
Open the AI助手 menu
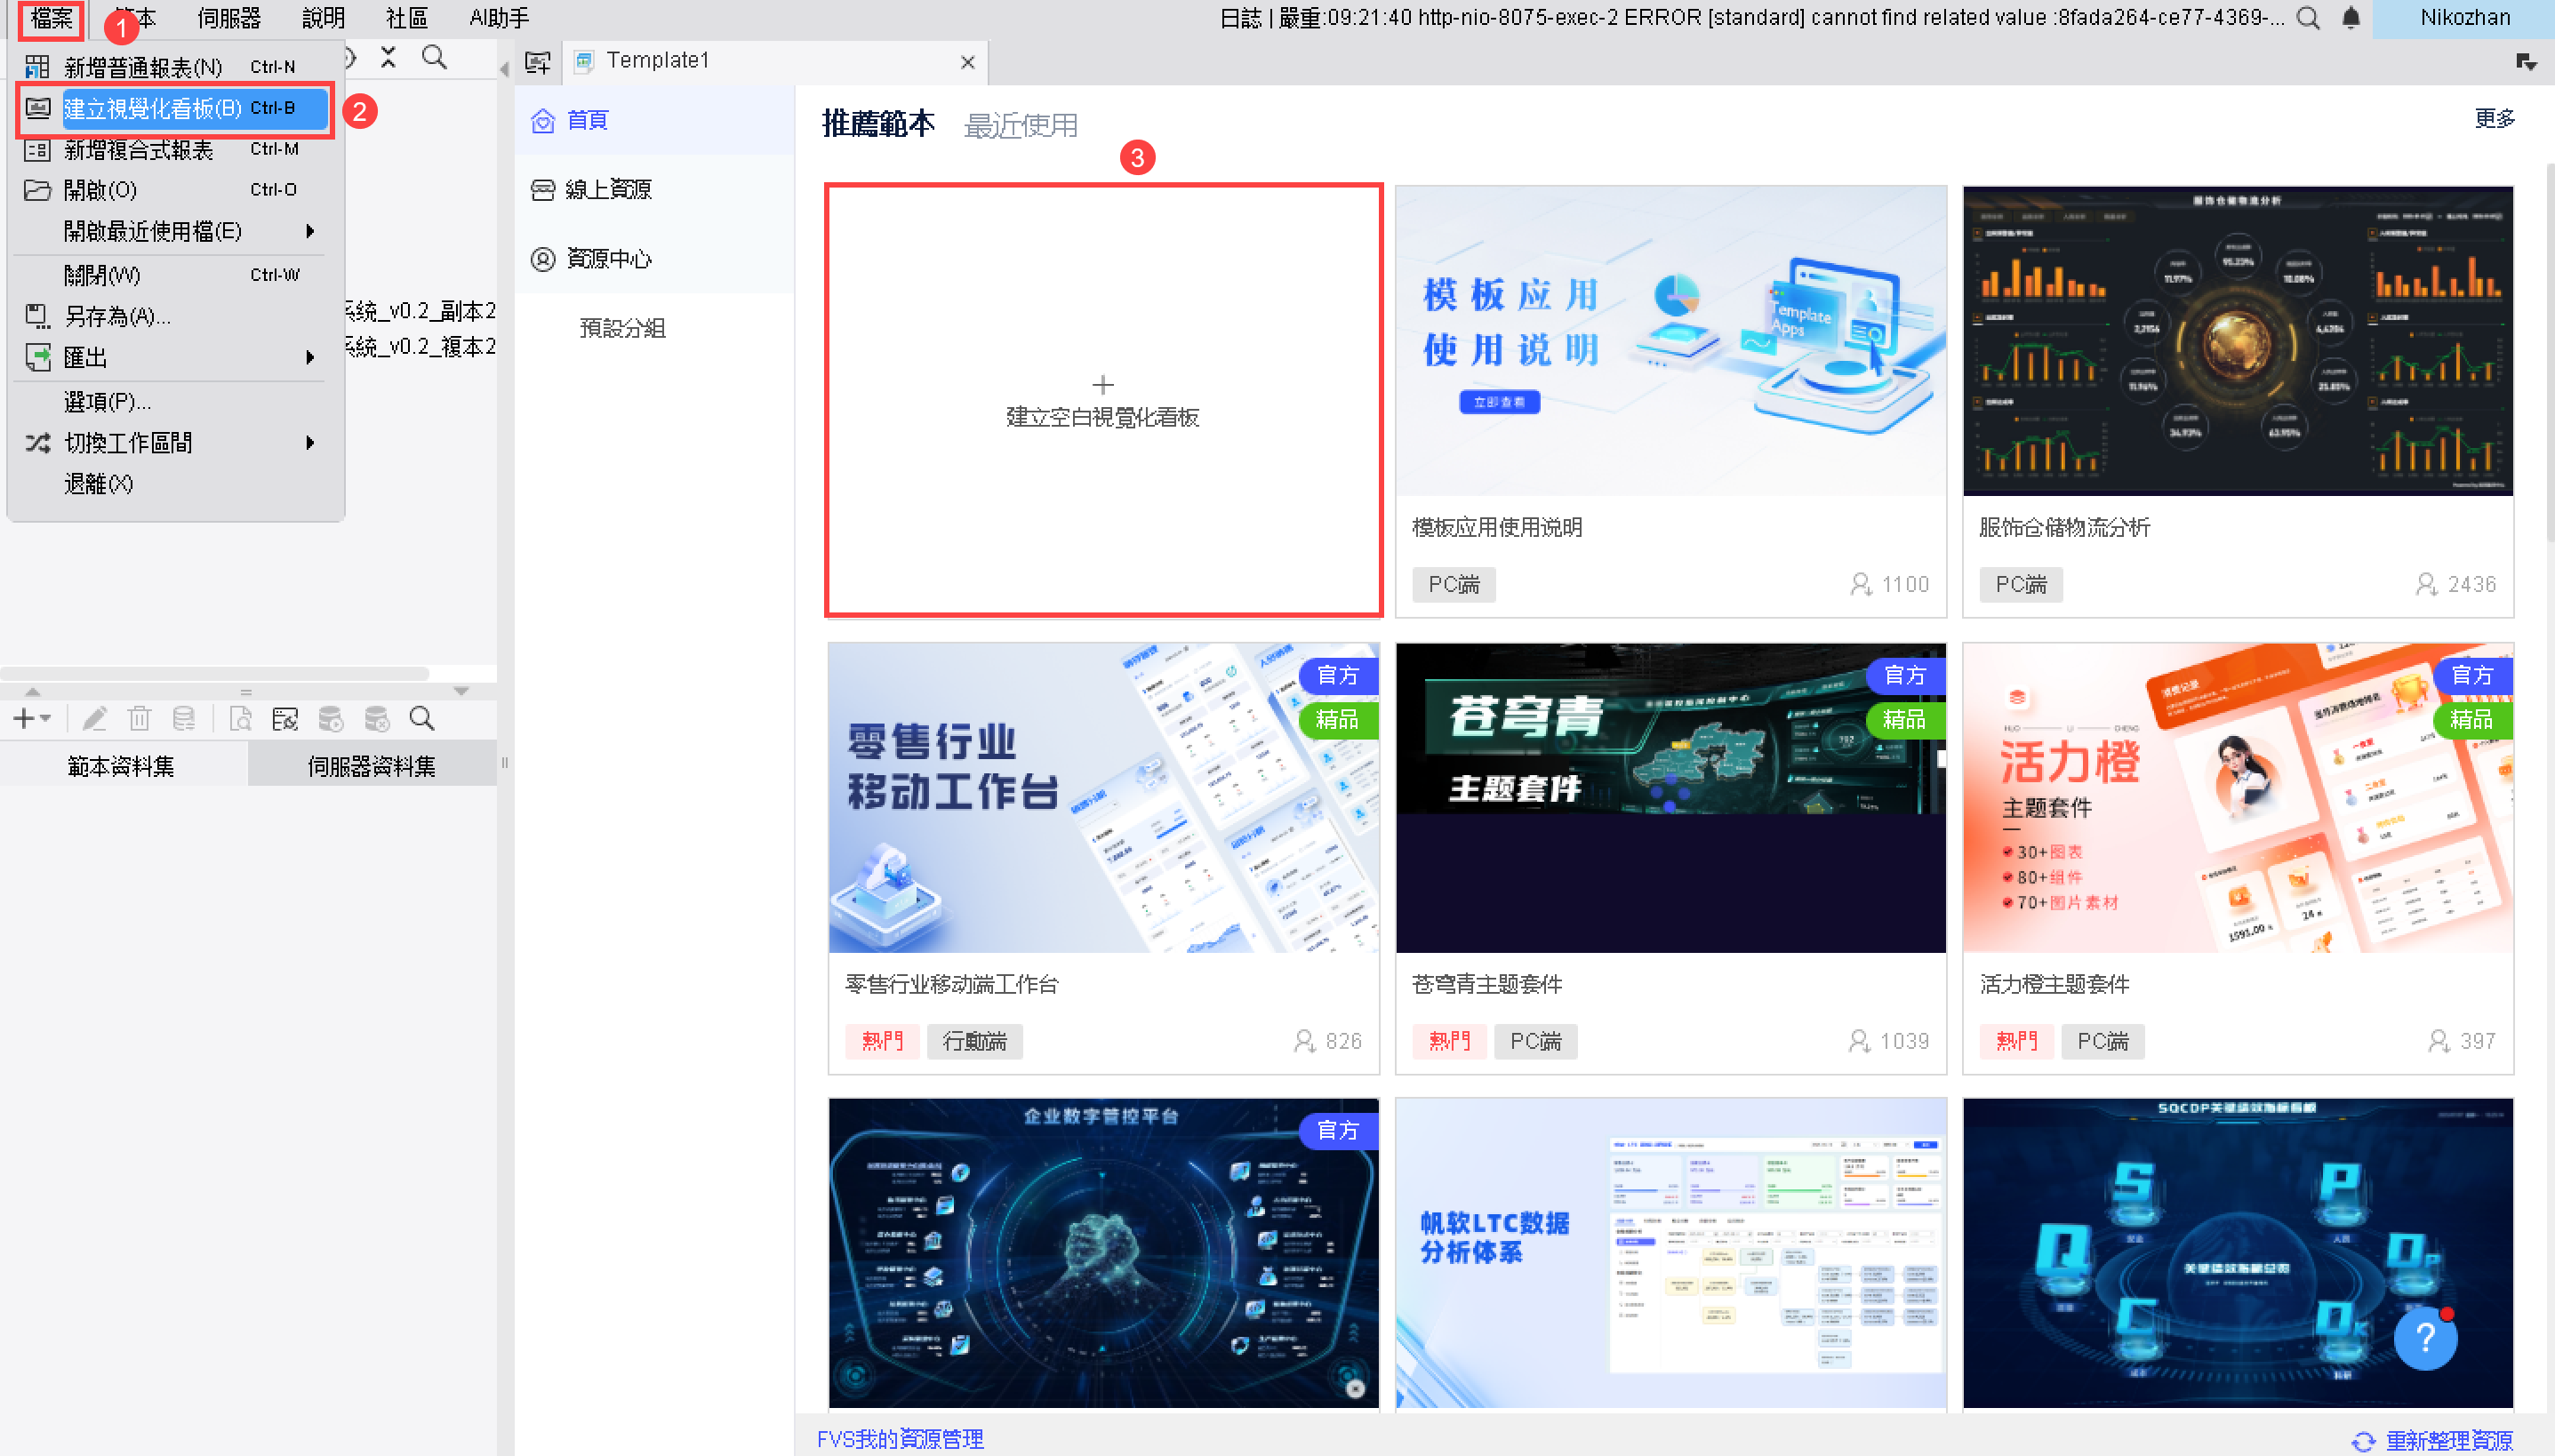(x=499, y=18)
